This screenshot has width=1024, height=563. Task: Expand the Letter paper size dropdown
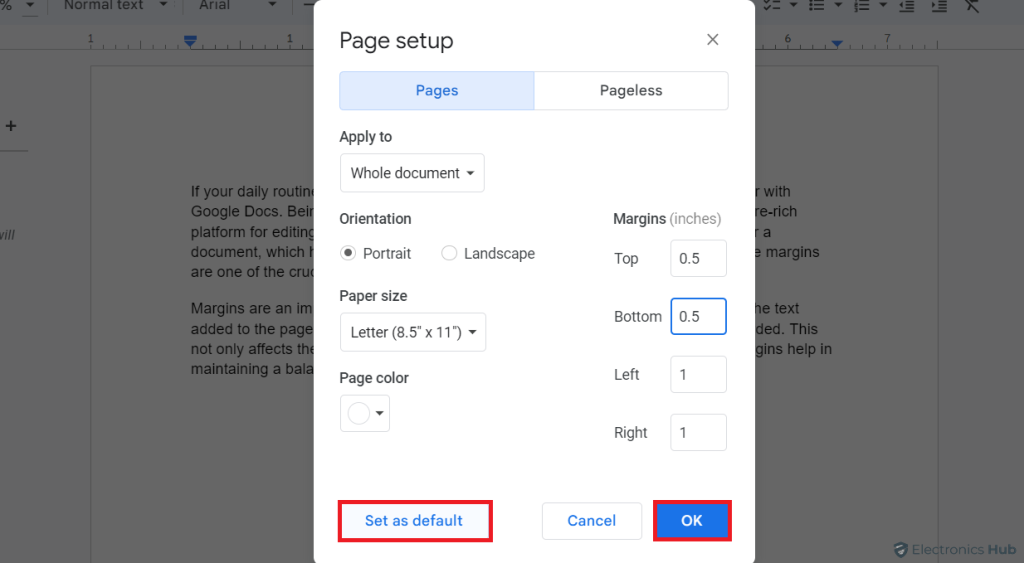pyautogui.click(x=413, y=332)
